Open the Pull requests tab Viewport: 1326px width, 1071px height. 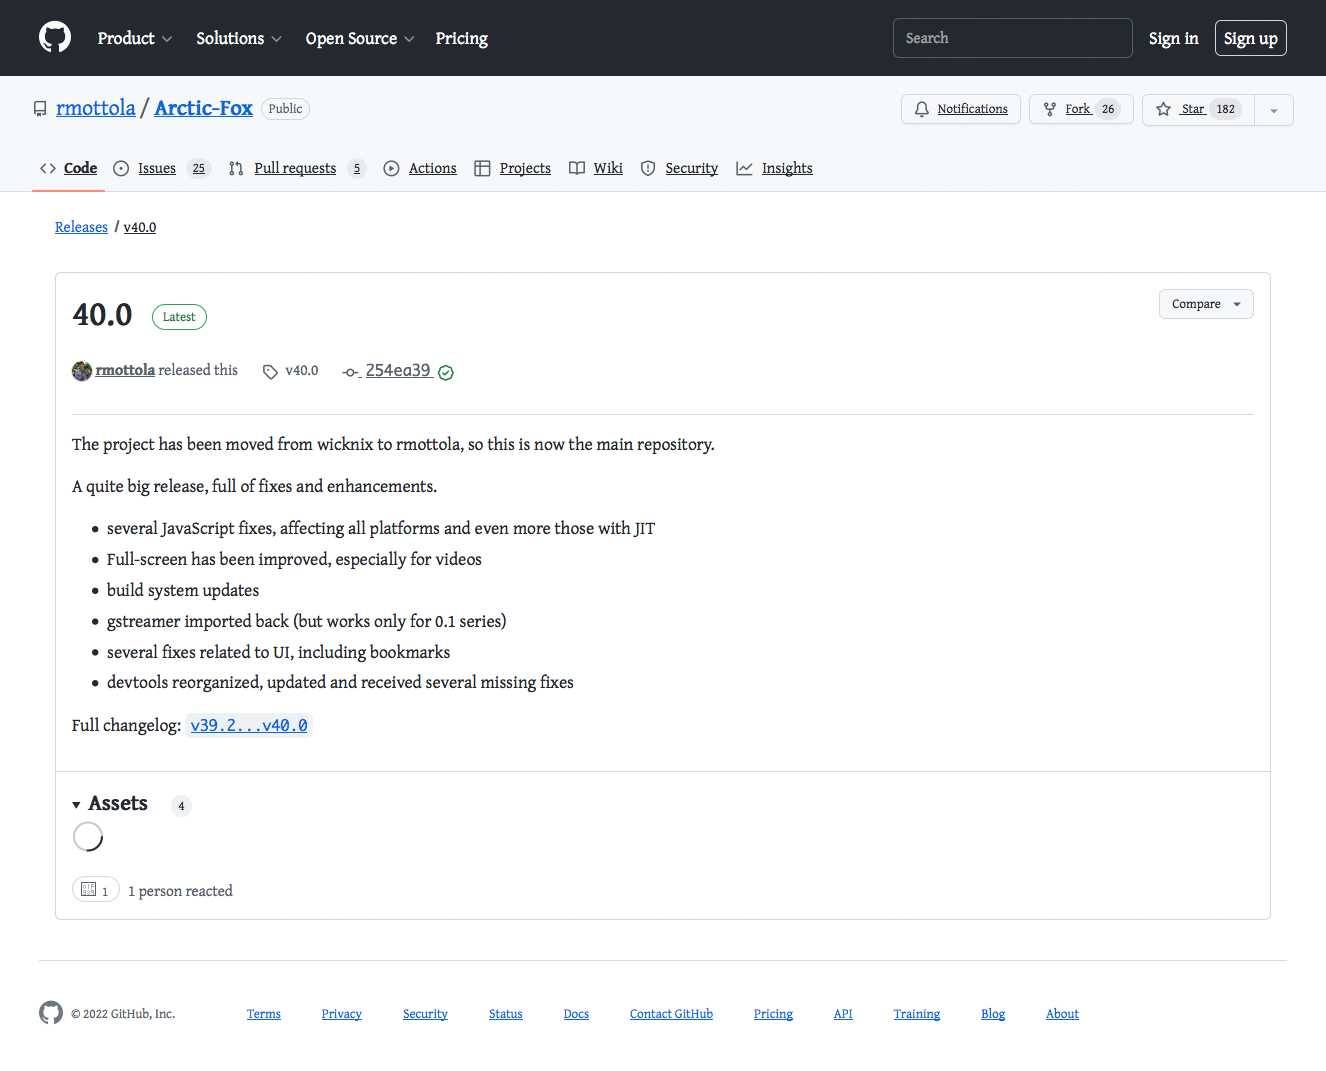point(297,168)
